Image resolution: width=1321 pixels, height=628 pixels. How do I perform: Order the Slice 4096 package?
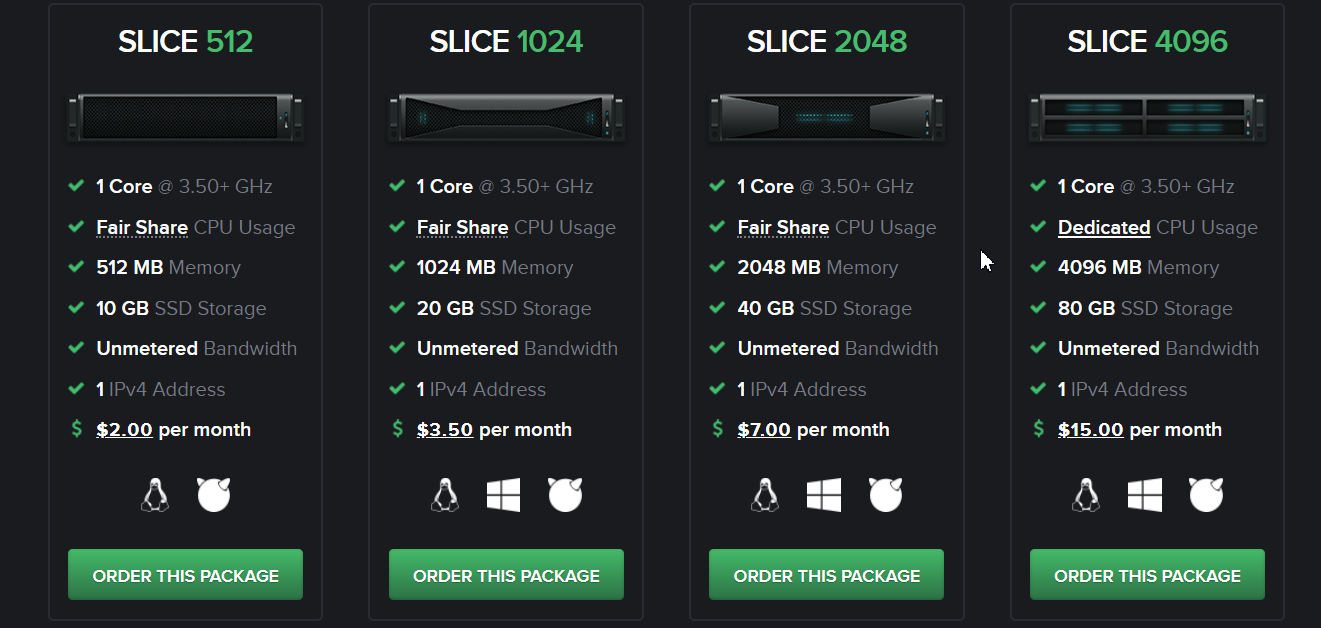[x=1147, y=575]
